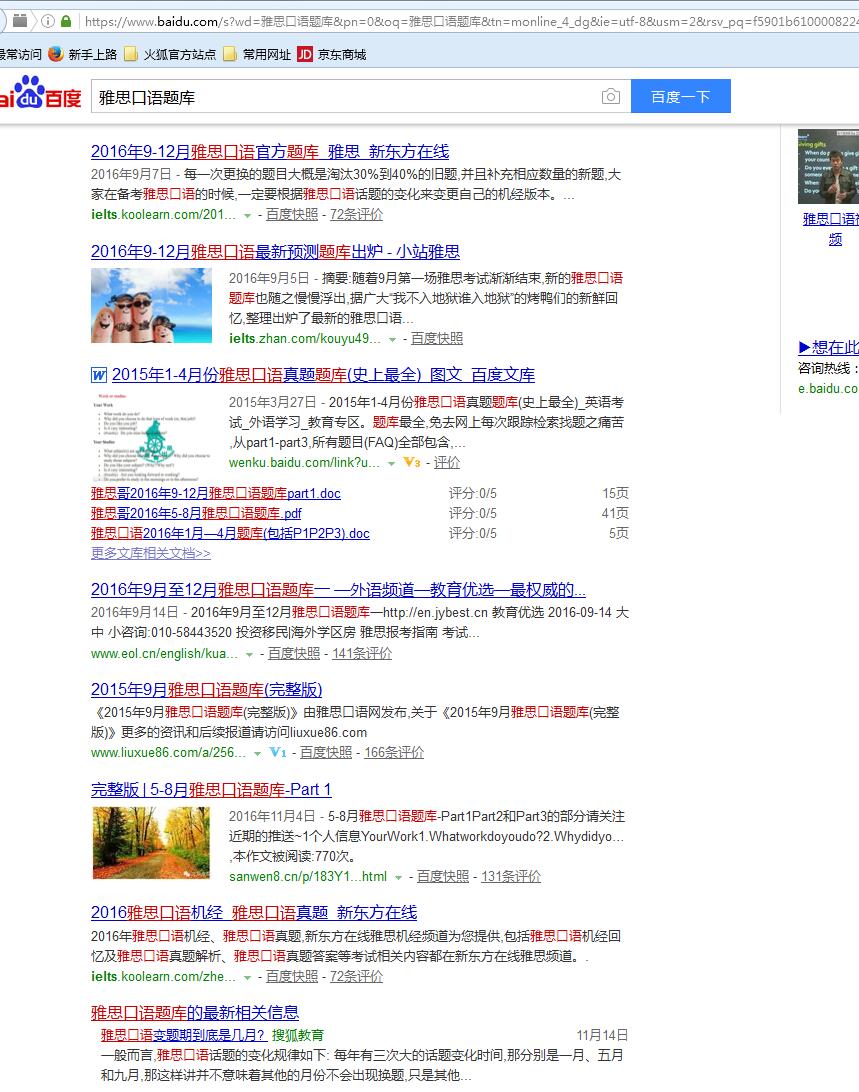
Task: Click the green URL sanwen8.cn/p/183Y1...html
Action: pos(308,876)
